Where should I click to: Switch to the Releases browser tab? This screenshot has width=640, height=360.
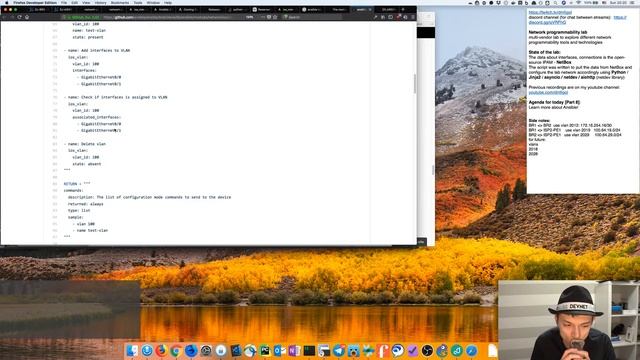point(213,9)
